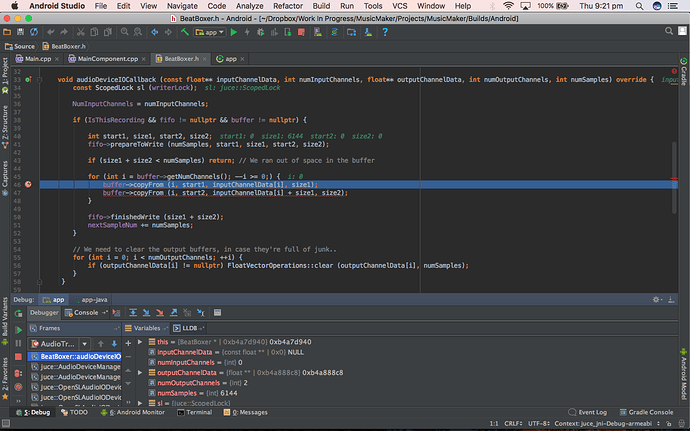
Task: Stop the debug session with the red square
Action: click(18, 356)
